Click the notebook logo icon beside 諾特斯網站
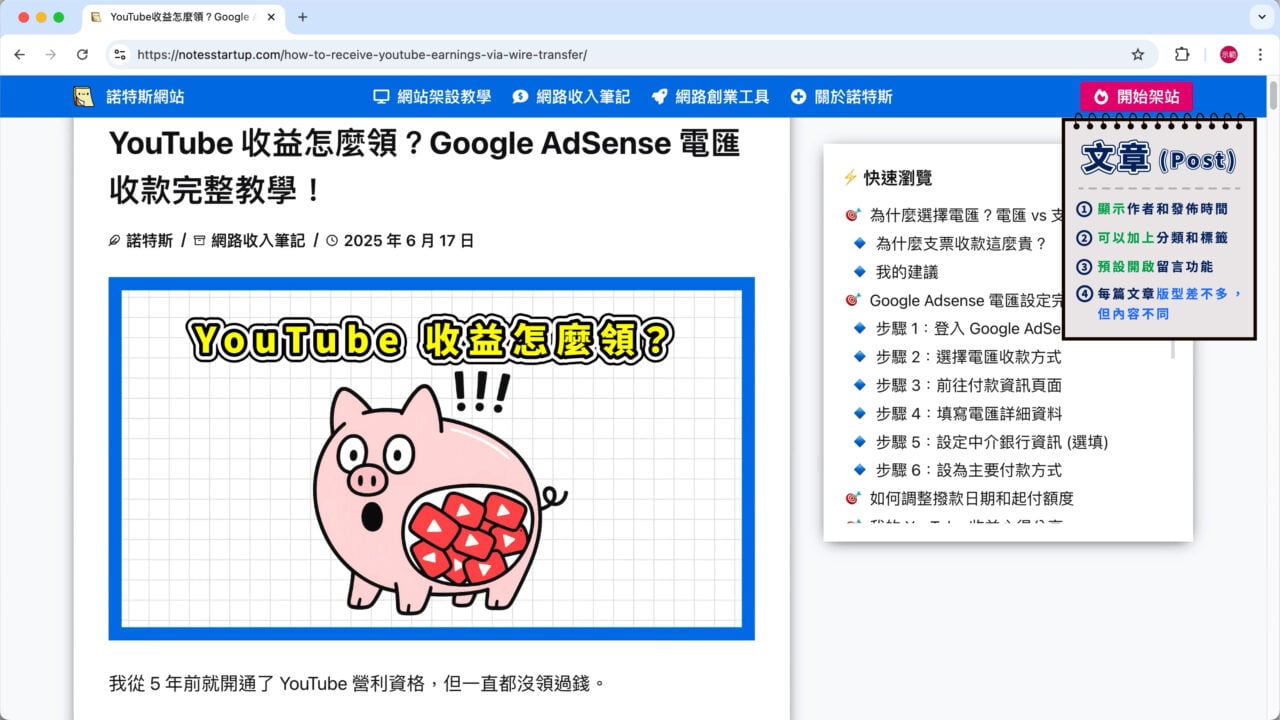 click(85, 96)
